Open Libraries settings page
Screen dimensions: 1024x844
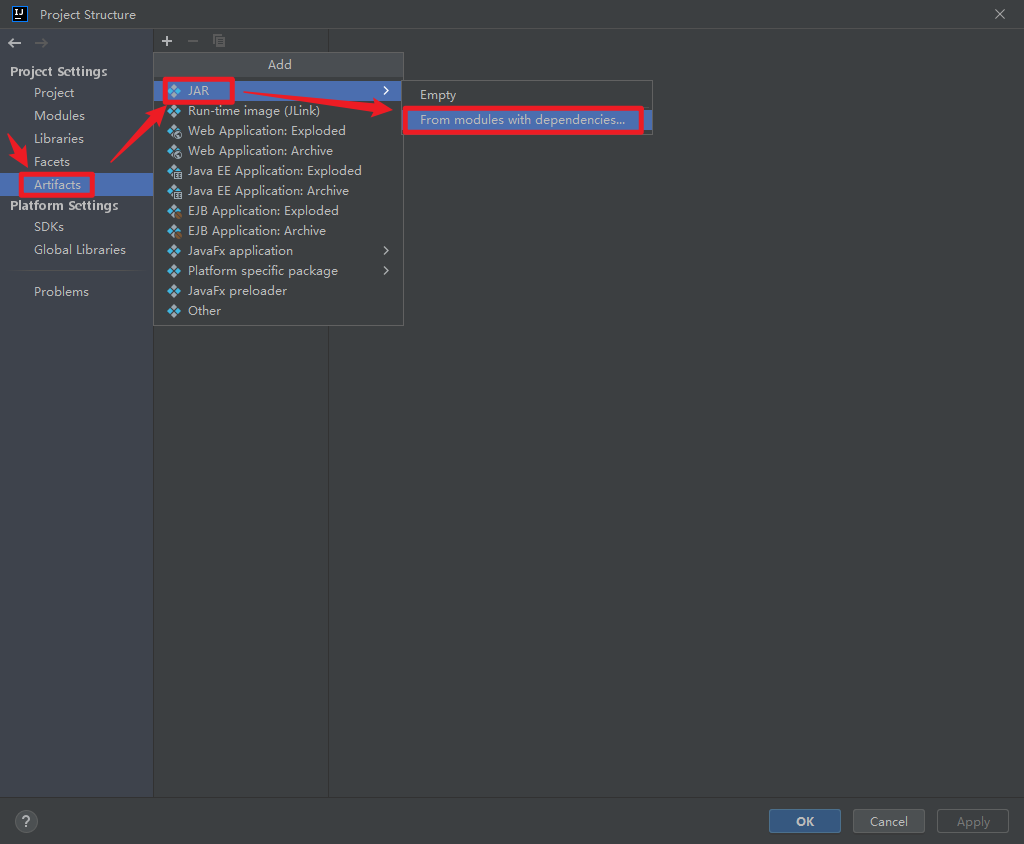coord(76,139)
